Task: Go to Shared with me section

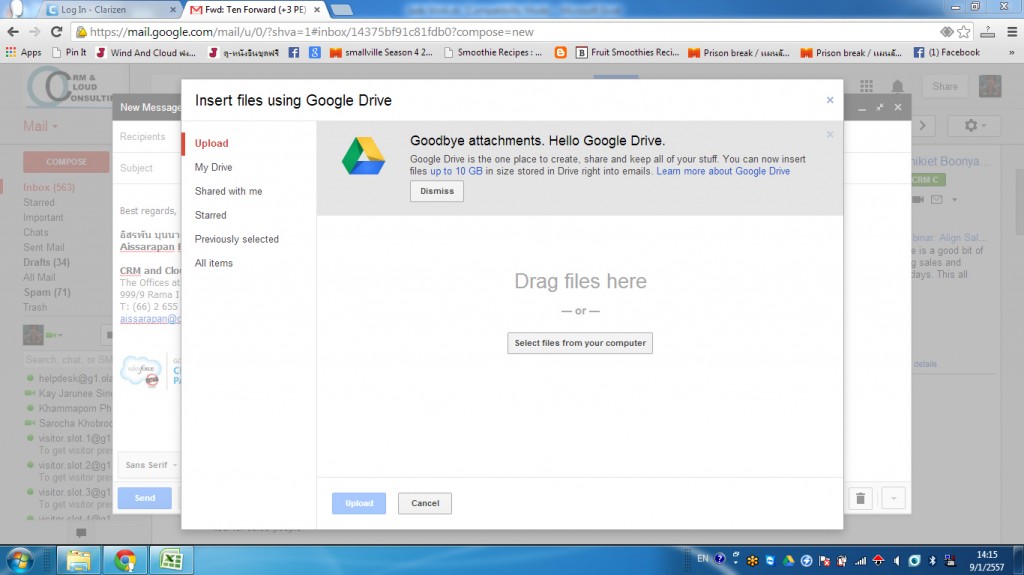Action: 228,191
